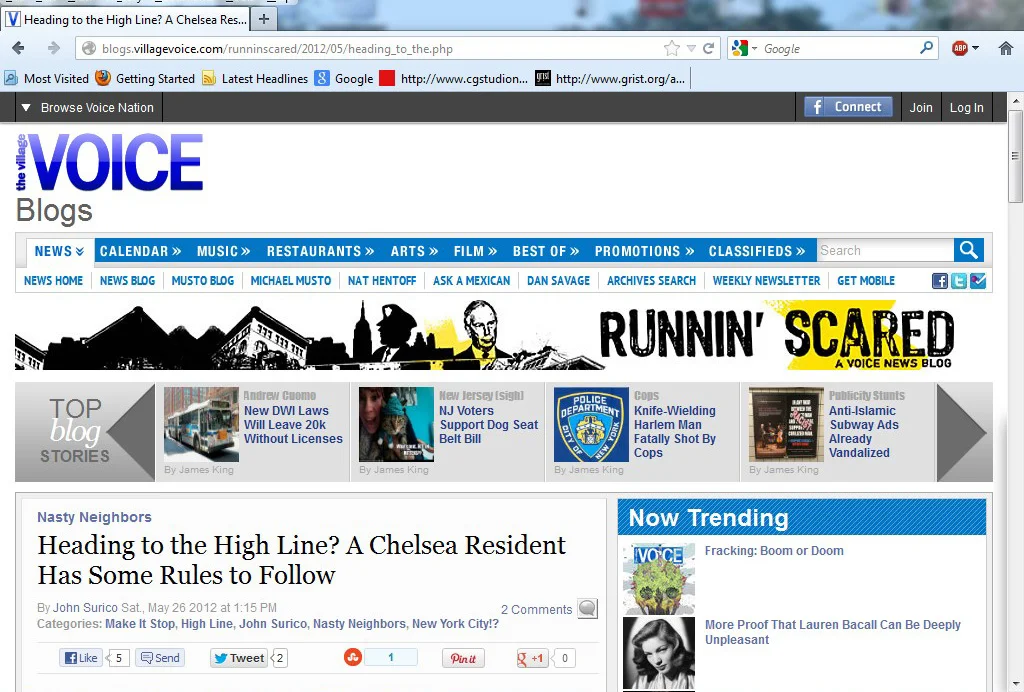Click the magnifier in the Google search box
Viewport: 1024px width, 692px height.
coord(926,48)
